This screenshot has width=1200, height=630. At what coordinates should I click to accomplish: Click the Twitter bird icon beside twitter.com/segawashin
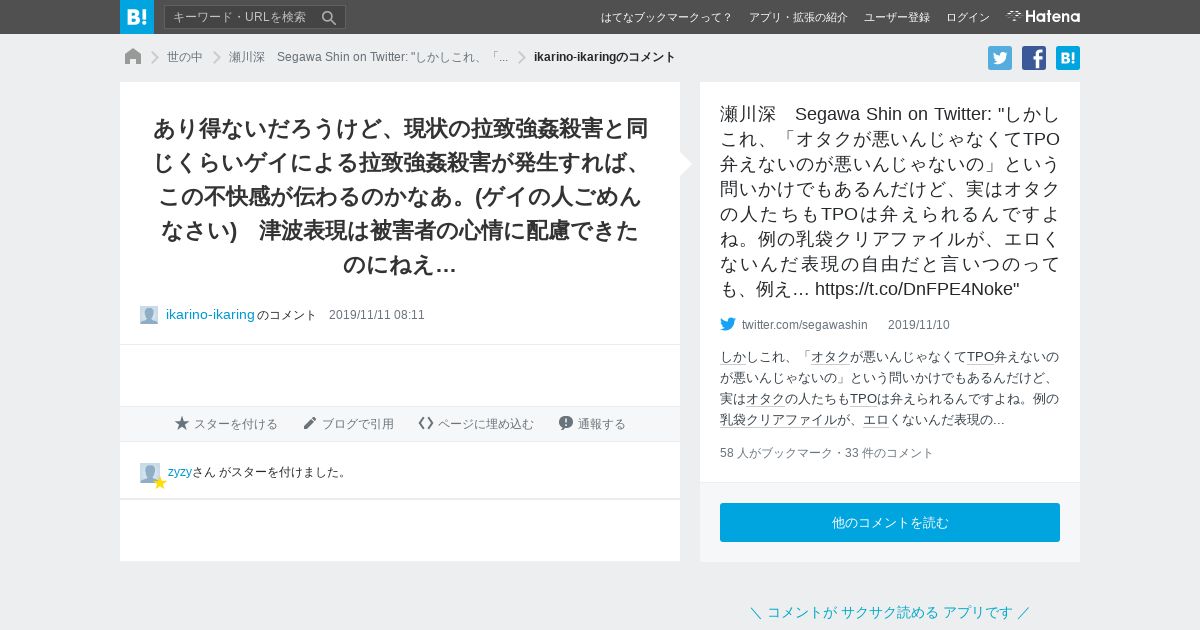tap(728, 324)
